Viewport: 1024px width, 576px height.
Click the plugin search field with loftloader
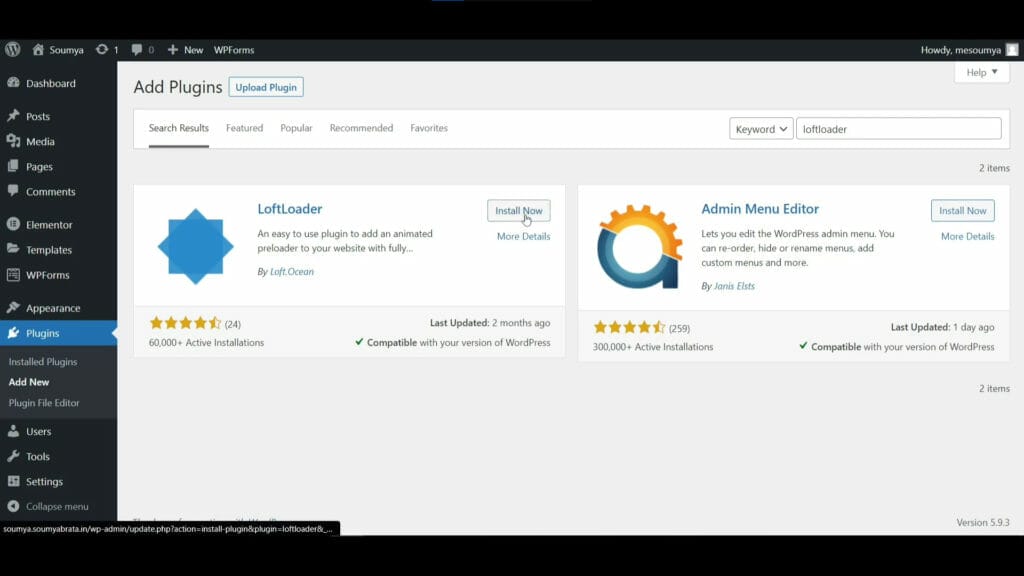tap(899, 129)
